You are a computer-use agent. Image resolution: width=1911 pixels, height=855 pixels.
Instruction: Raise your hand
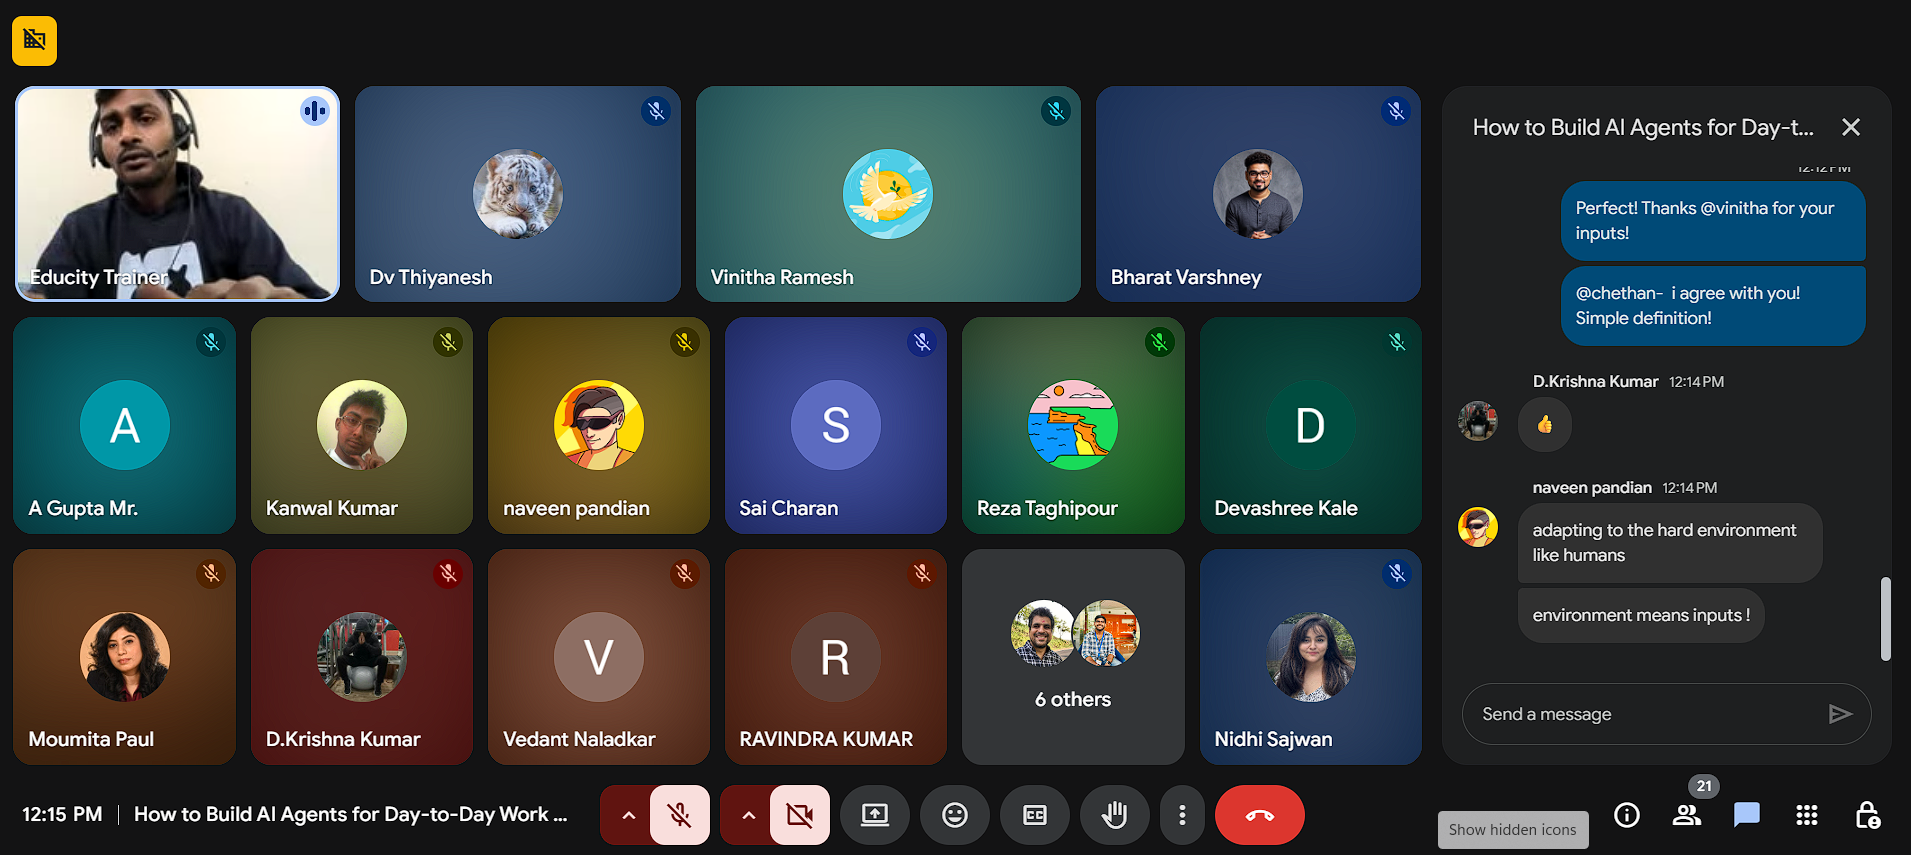click(1115, 815)
